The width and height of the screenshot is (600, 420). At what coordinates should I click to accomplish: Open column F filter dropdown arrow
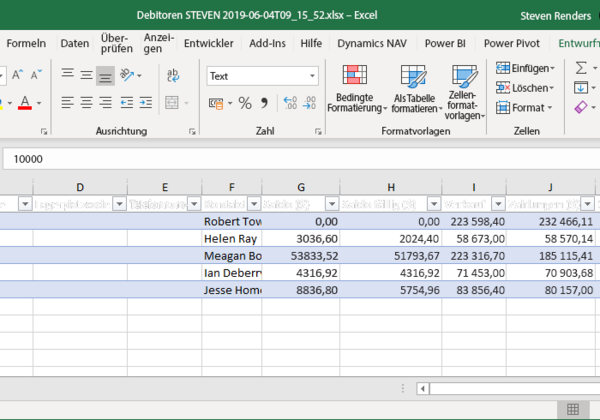pos(253,203)
